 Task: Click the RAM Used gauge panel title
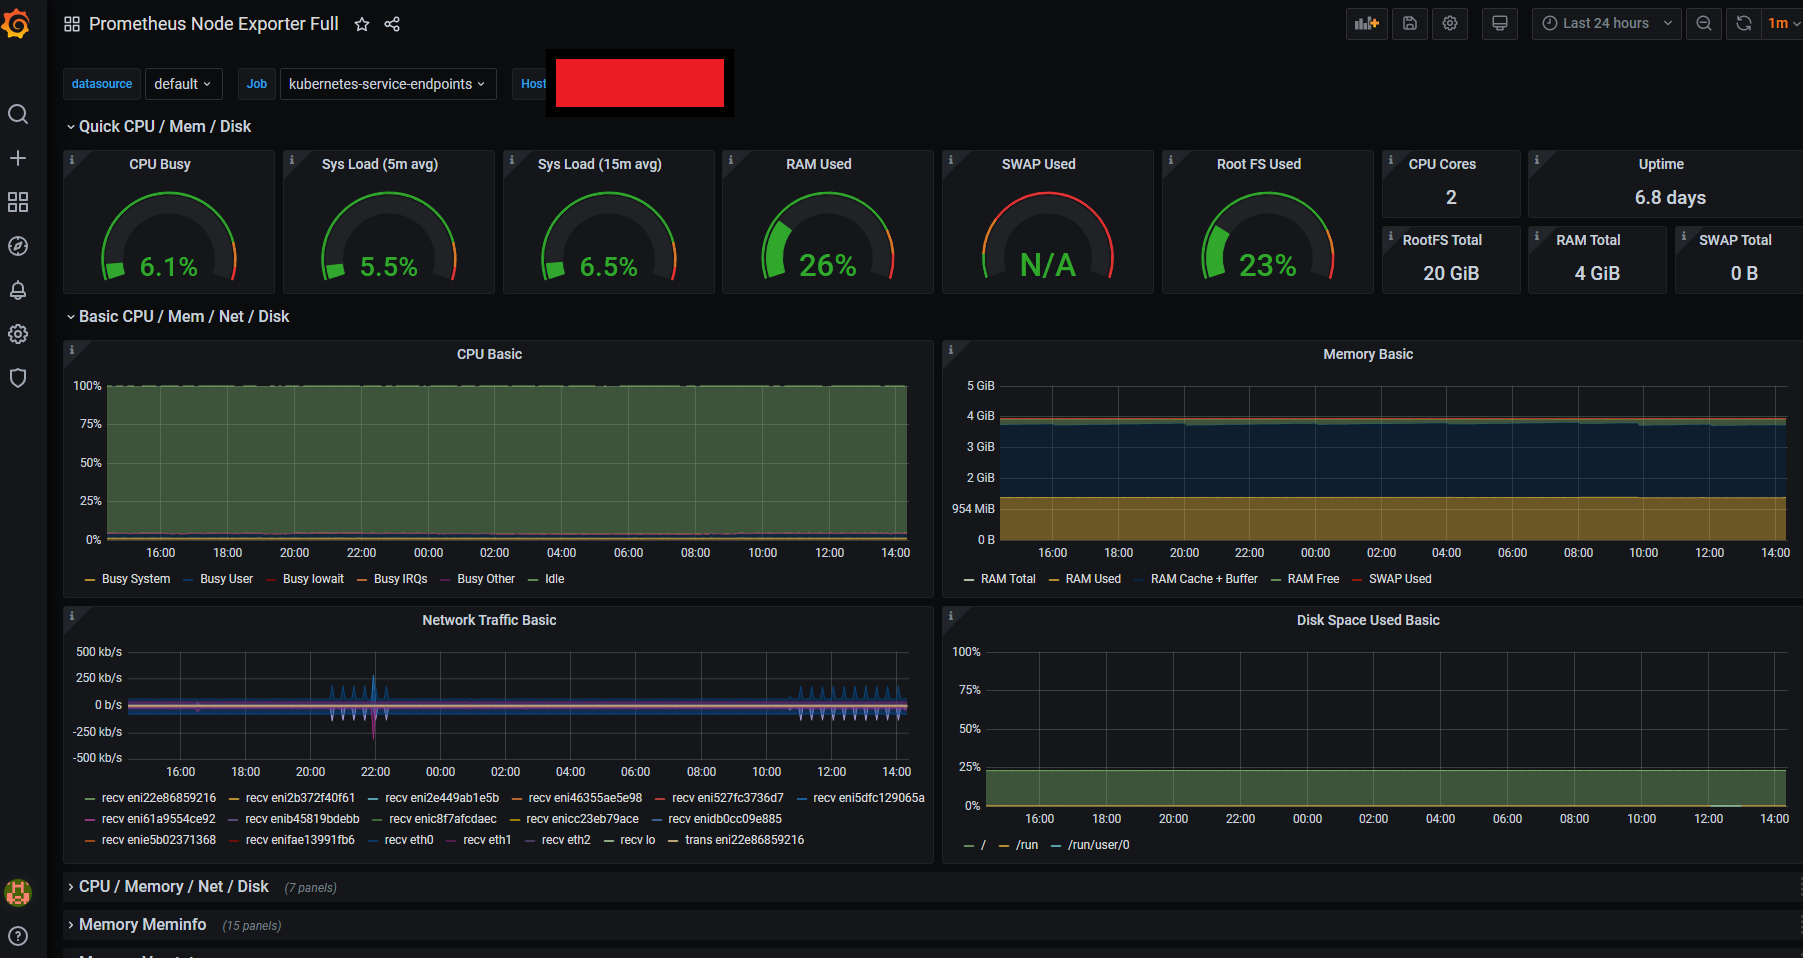tap(819, 164)
